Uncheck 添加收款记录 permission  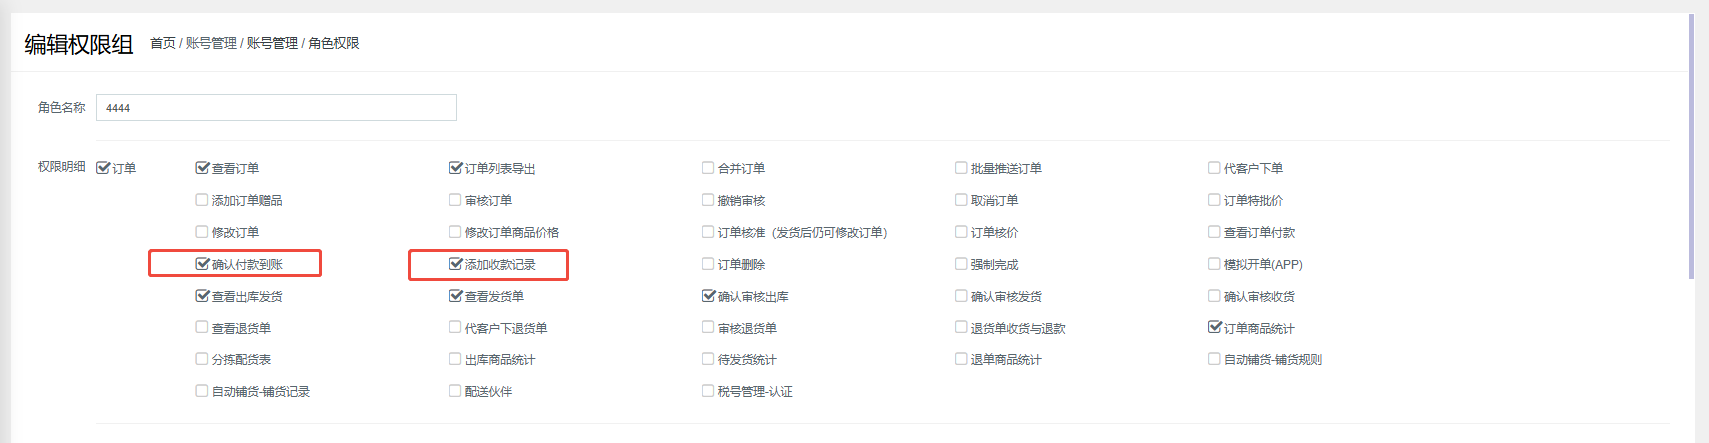(455, 264)
